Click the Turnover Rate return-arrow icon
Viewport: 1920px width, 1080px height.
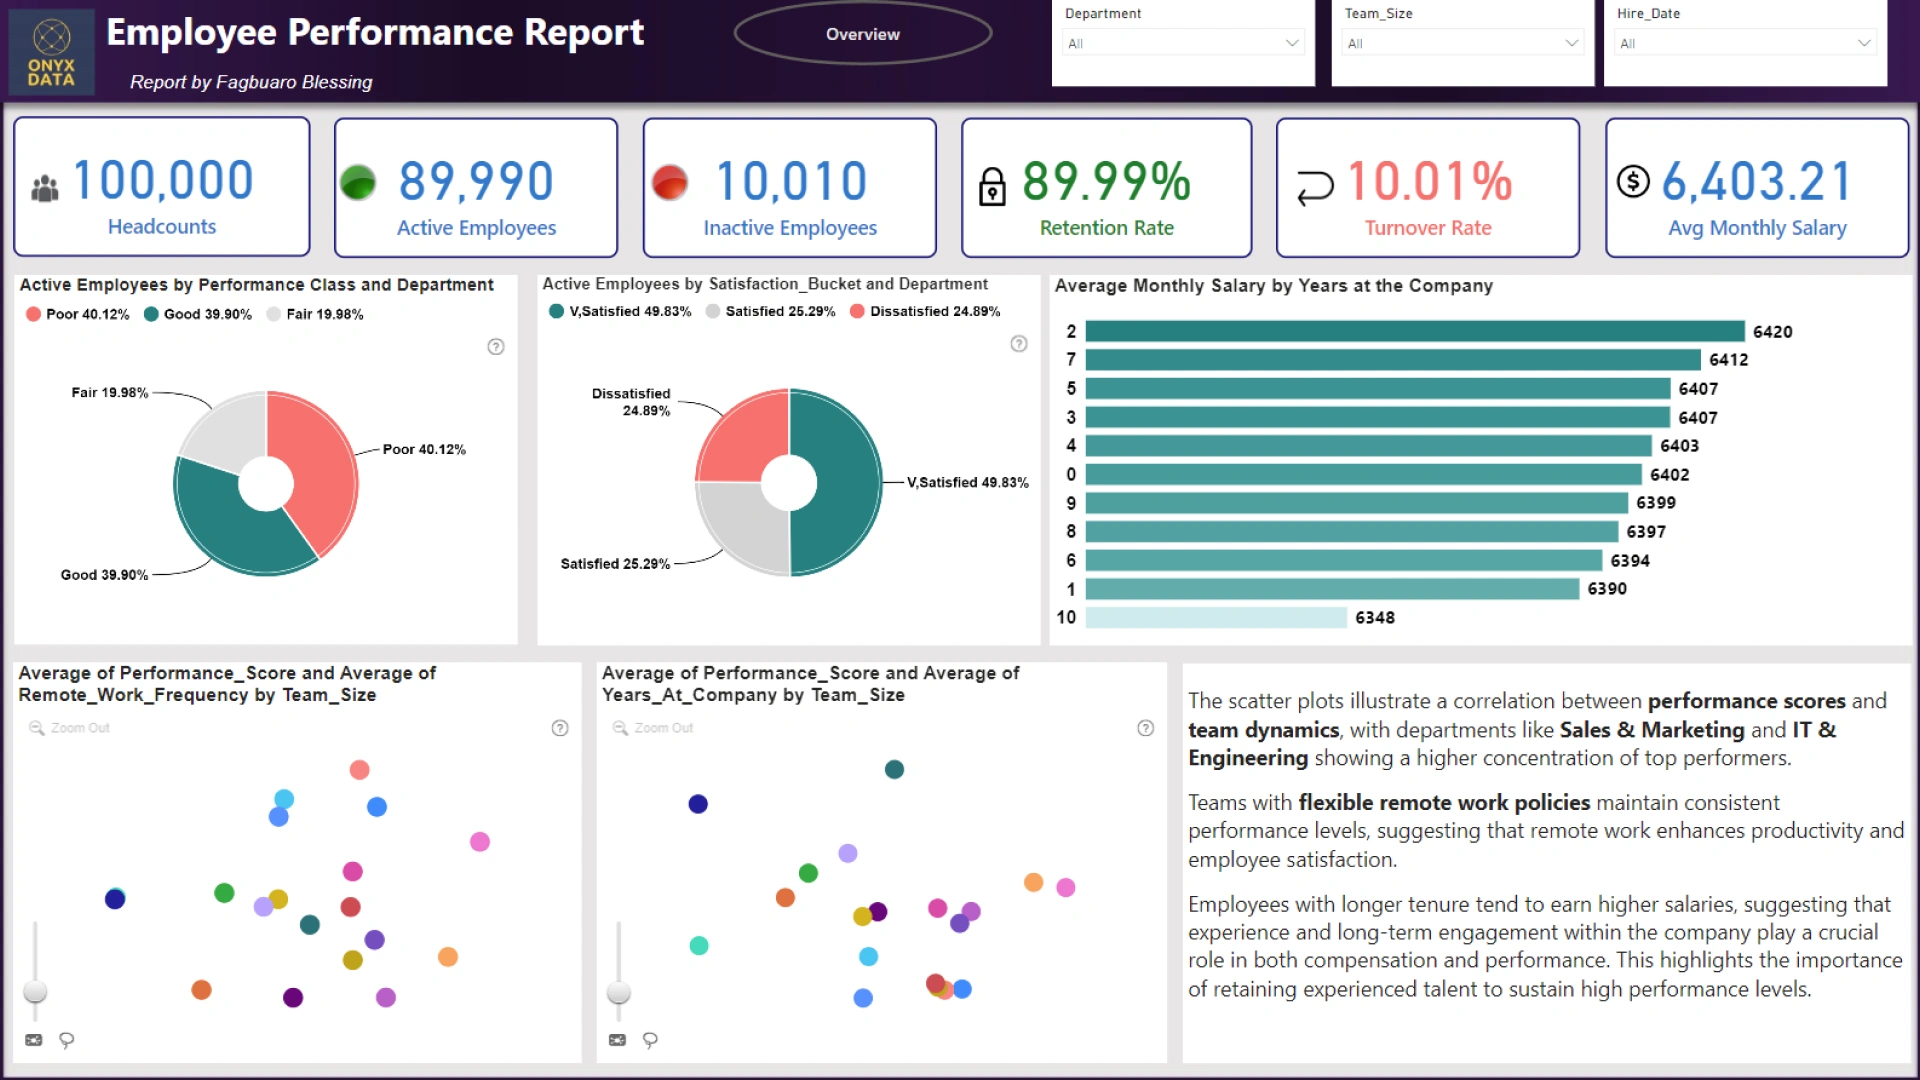point(1315,188)
